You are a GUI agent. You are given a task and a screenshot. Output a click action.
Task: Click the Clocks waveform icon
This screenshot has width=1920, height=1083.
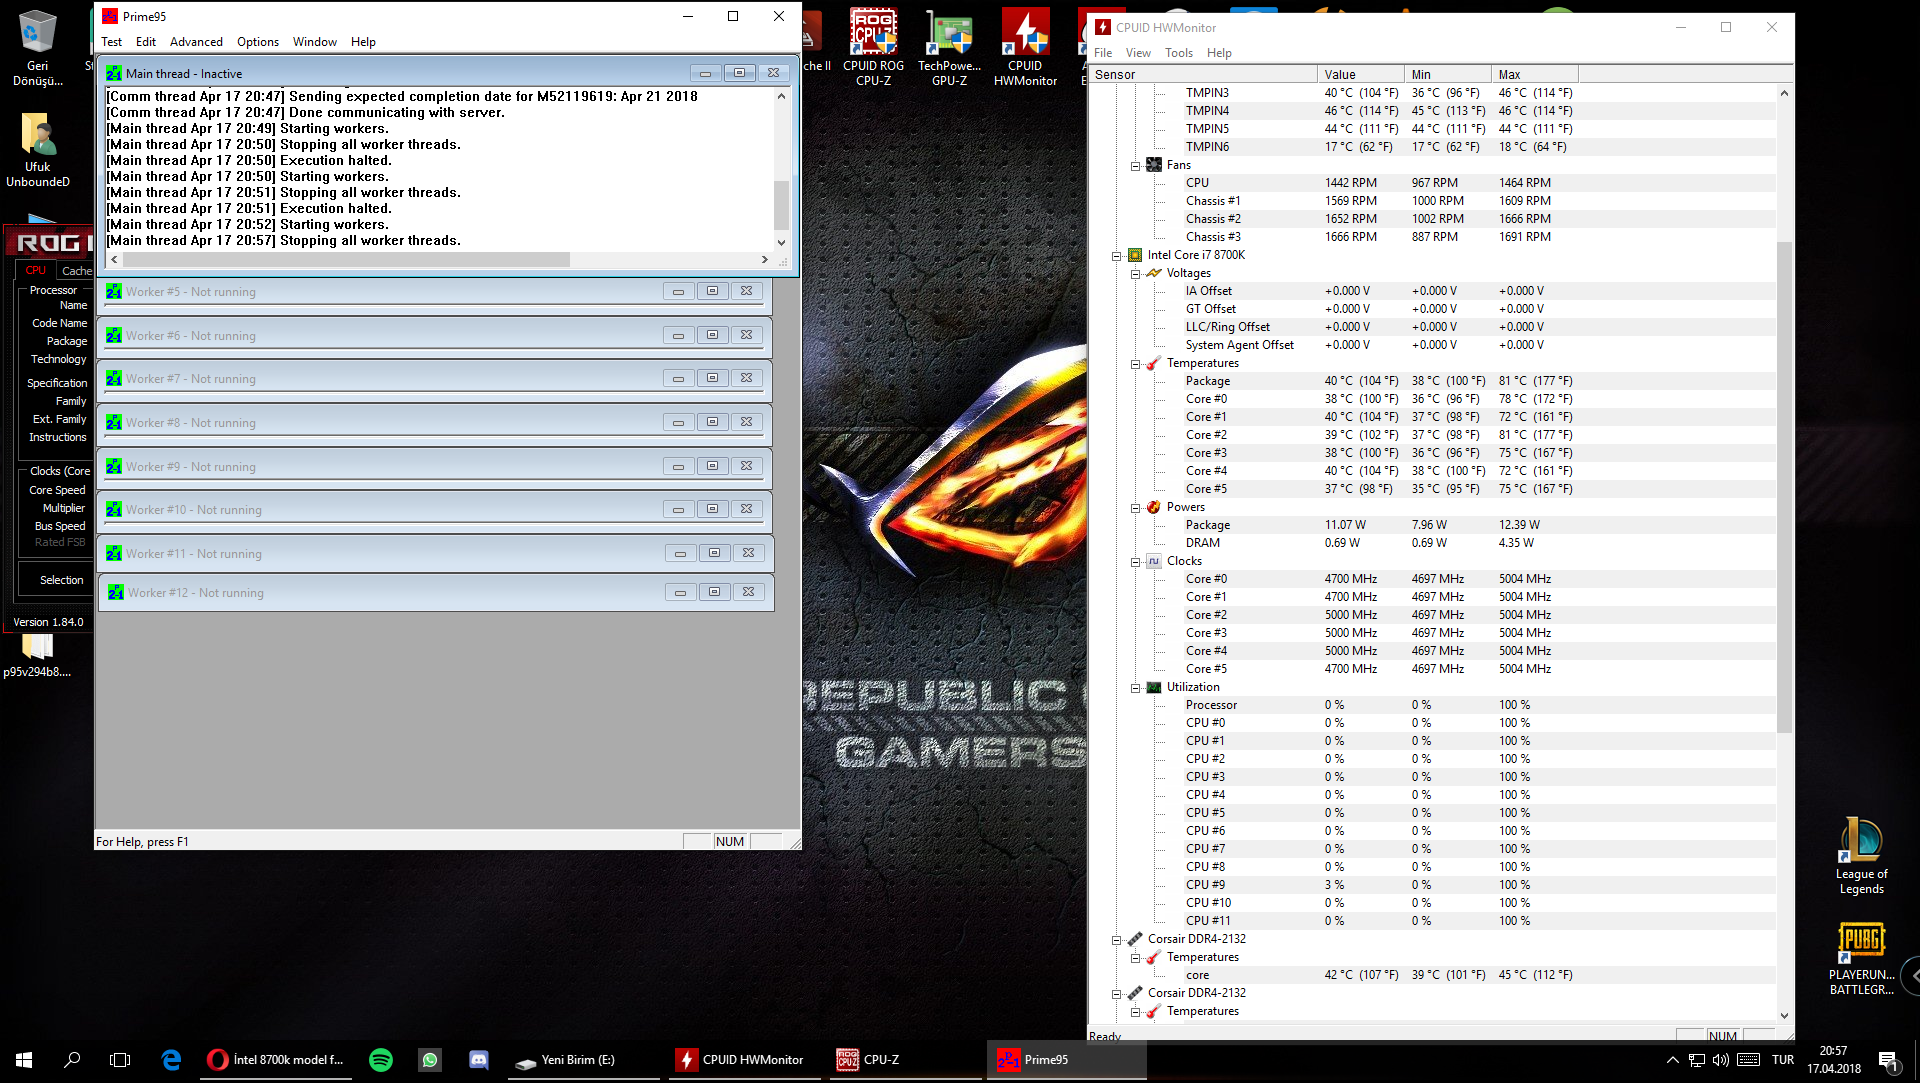1154,561
